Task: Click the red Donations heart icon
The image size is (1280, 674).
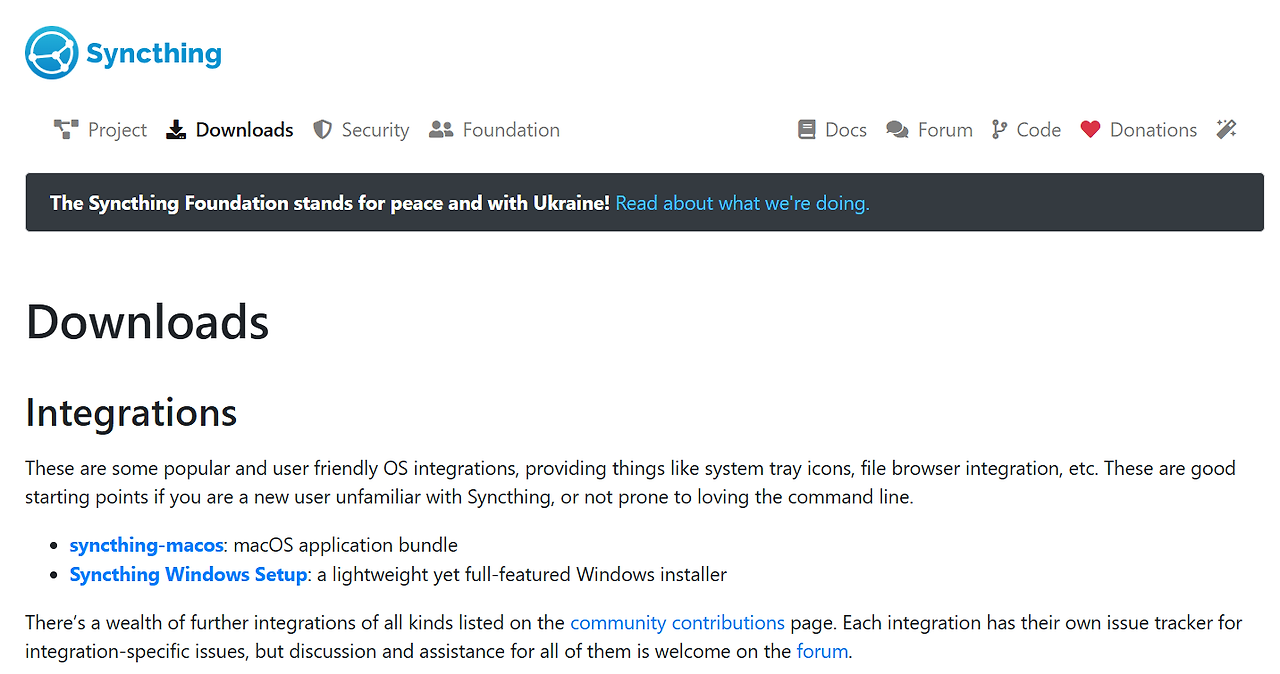Action: [1090, 130]
